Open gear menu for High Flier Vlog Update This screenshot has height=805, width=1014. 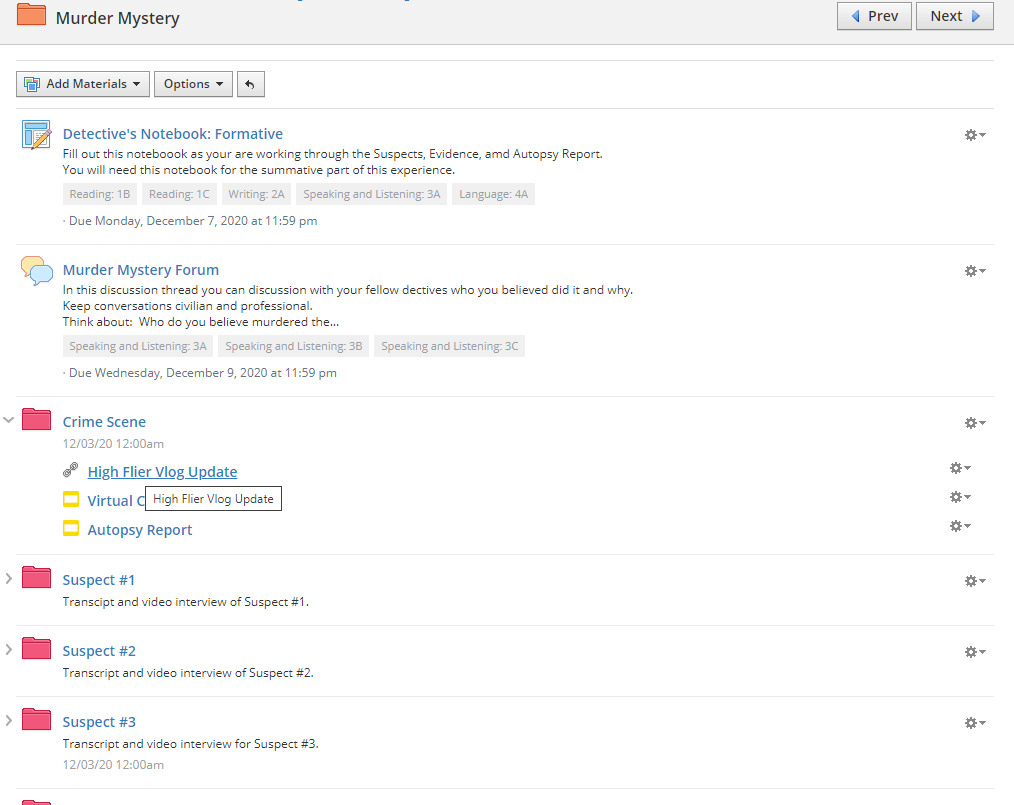click(x=960, y=467)
